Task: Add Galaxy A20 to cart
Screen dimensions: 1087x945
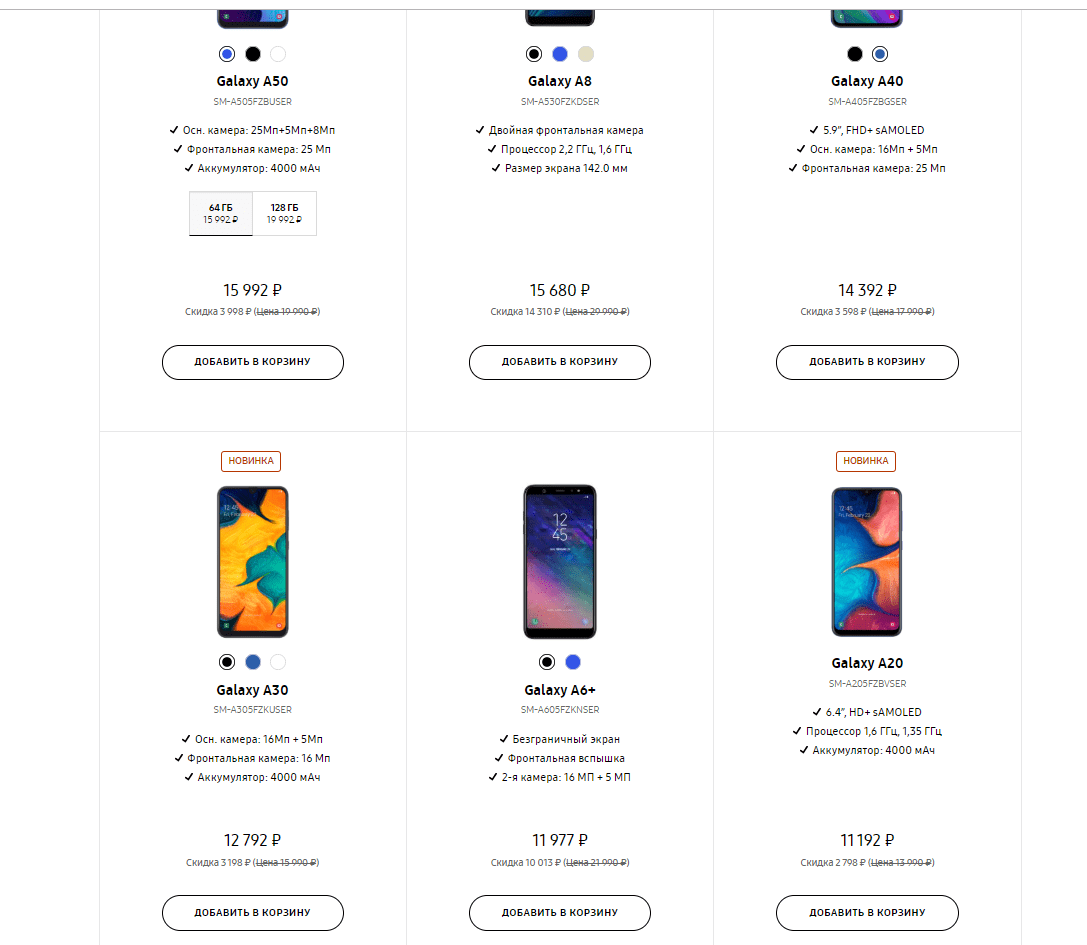Action: coord(867,913)
